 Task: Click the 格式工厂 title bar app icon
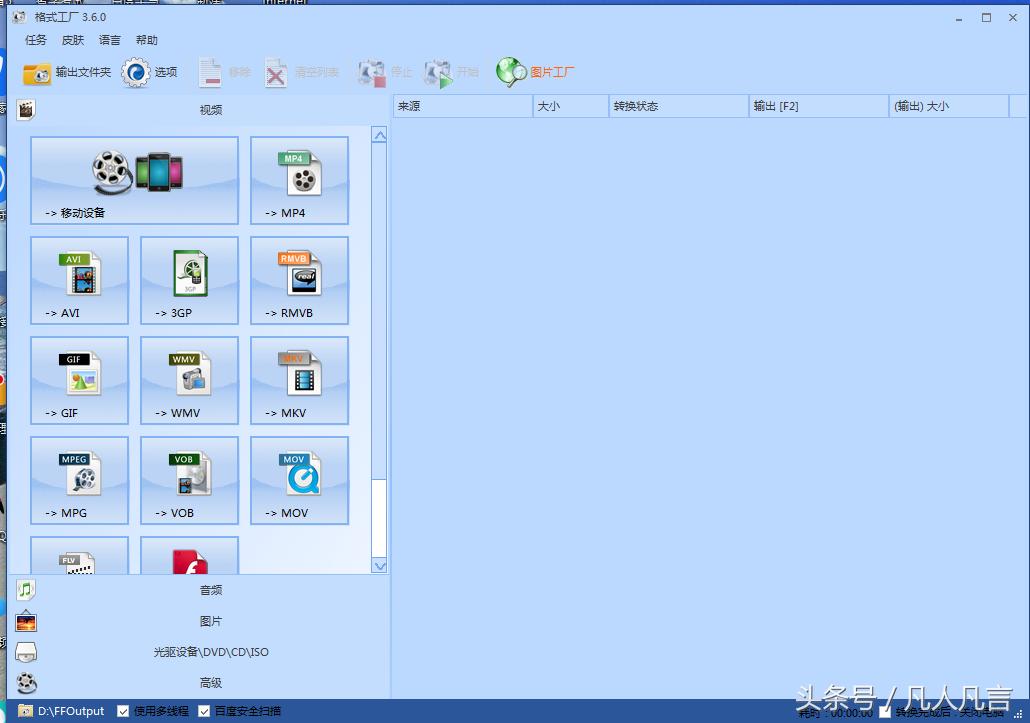(19, 17)
